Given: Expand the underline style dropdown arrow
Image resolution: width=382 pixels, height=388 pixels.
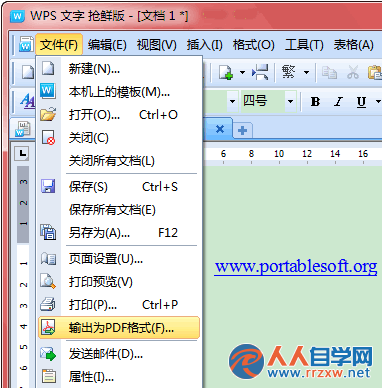Looking at the screenshot, I should click(x=378, y=101).
